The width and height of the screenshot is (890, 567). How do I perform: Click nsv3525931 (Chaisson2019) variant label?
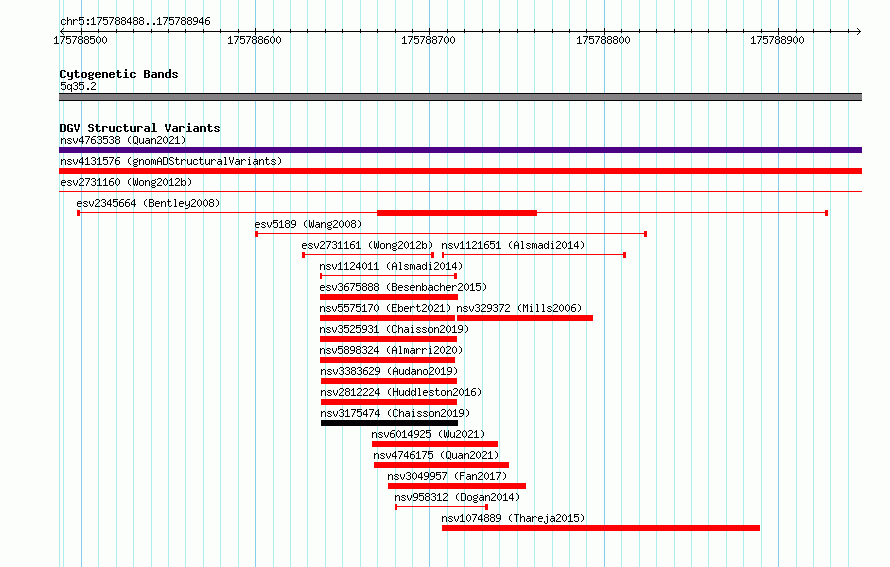[x=394, y=329]
